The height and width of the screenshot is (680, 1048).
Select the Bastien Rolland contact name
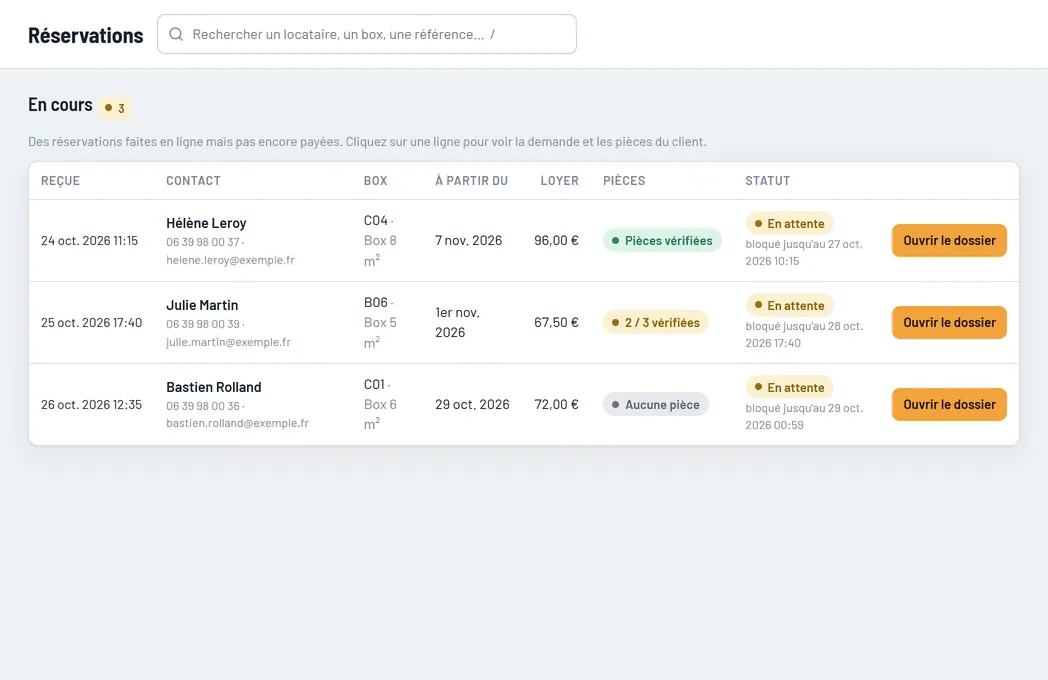click(x=214, y=387)
